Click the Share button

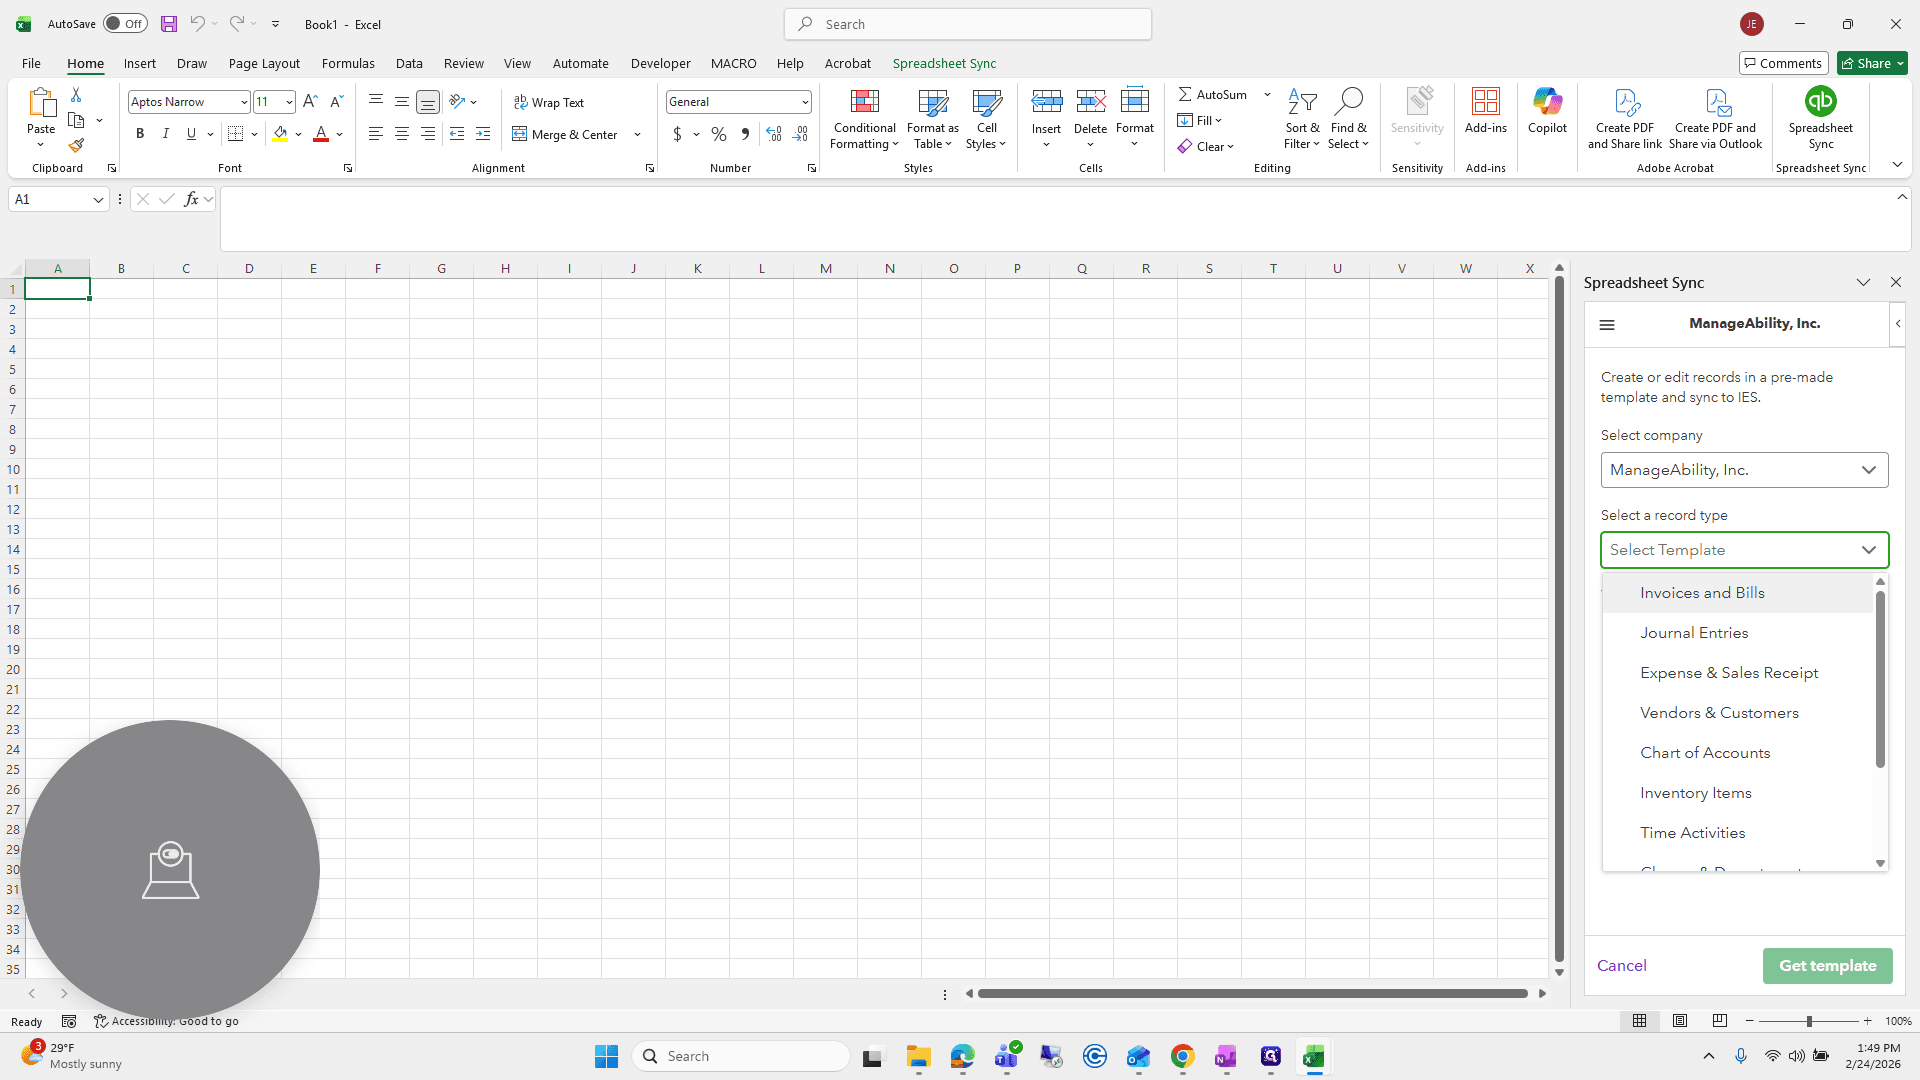pyautogui.click(x=1872, y=63)
